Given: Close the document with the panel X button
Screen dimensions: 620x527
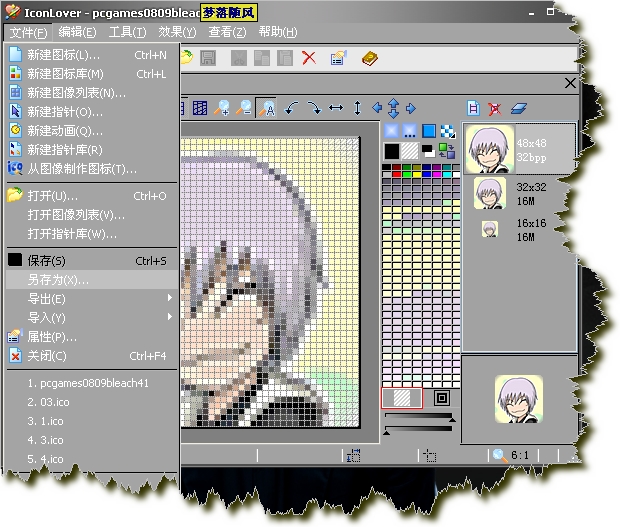Looking at the screenshot, I should [x=570, y=83].
